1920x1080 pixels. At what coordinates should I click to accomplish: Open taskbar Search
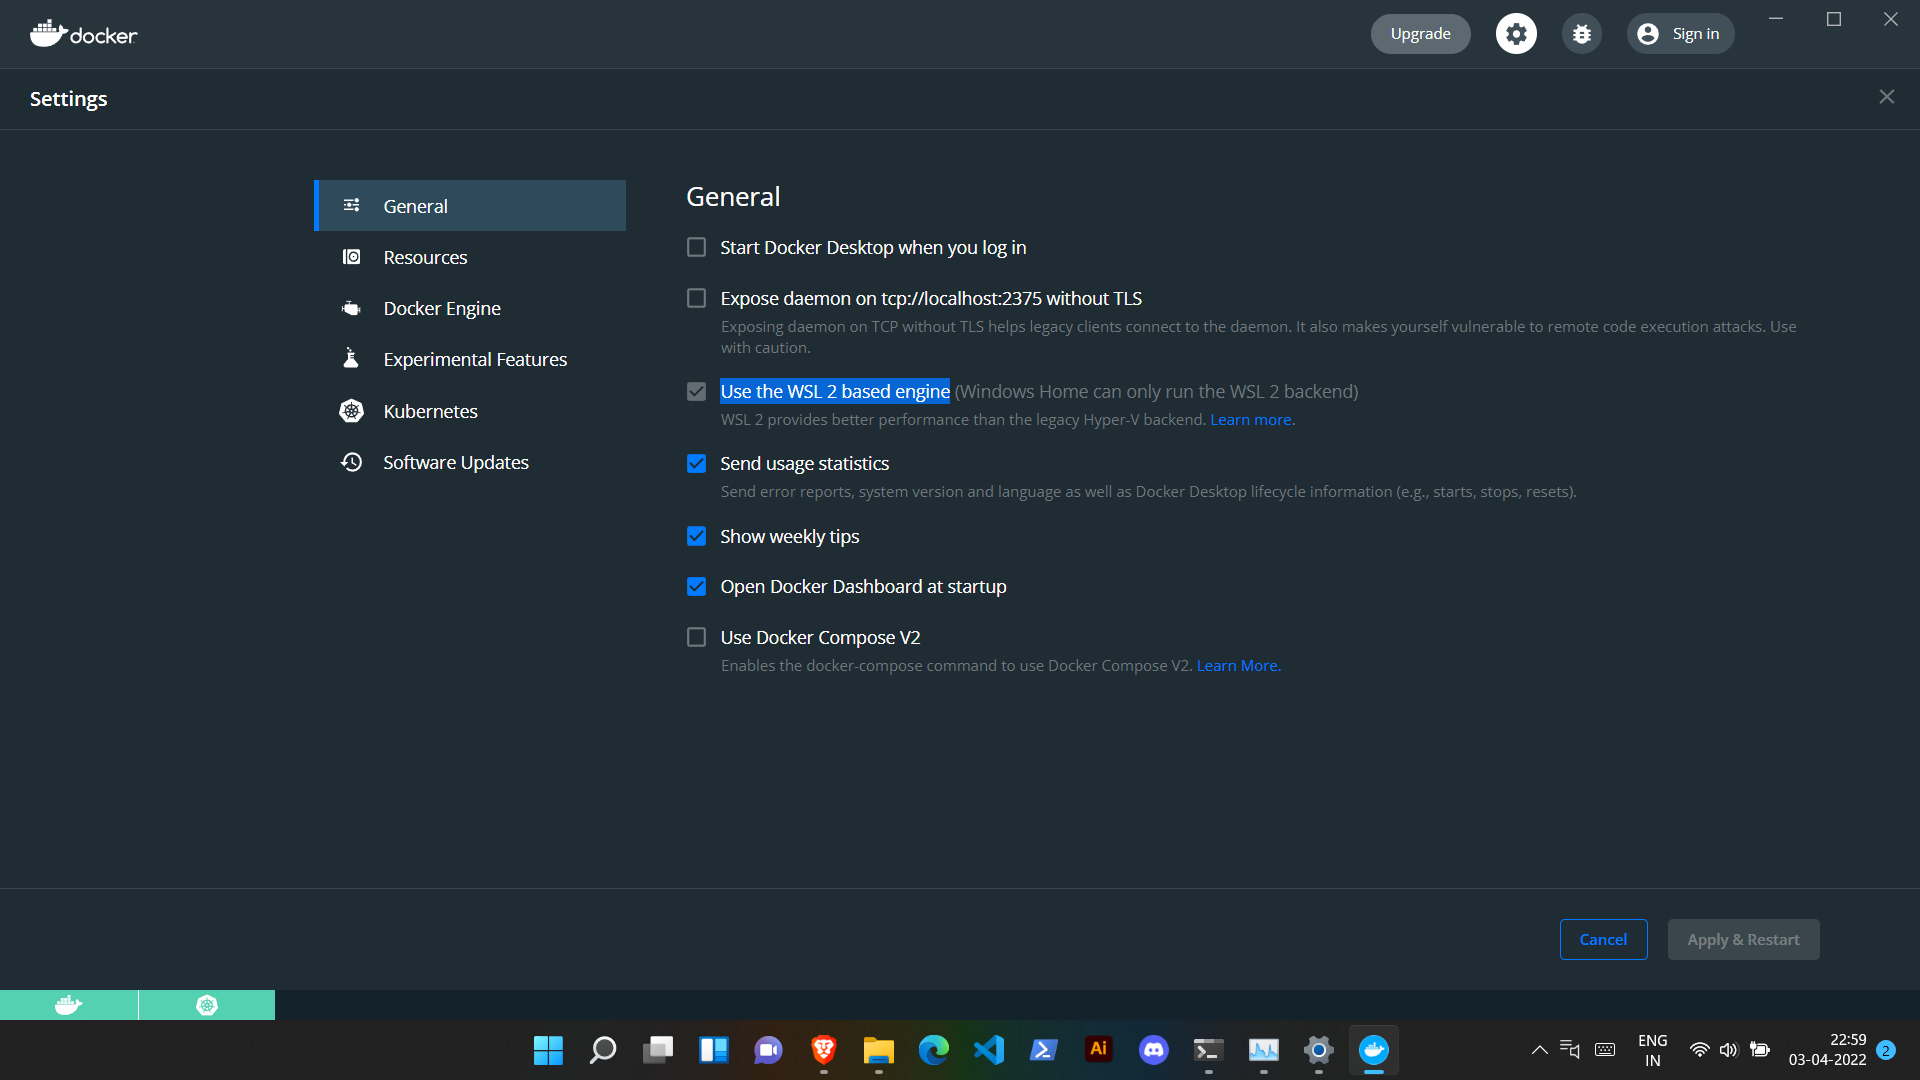pyautogui.click(x=603, y=1050)
